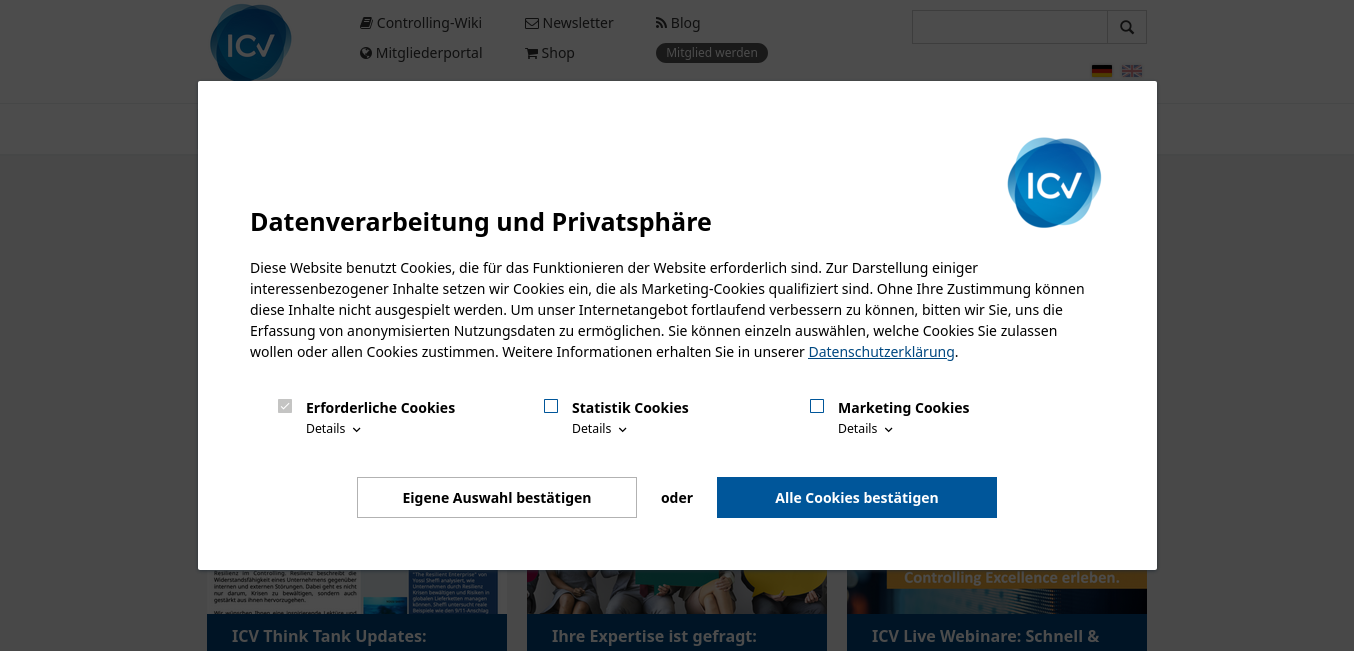Focus the search input field
This screenshot has height=651, width=1366.
click(1010, 27)
